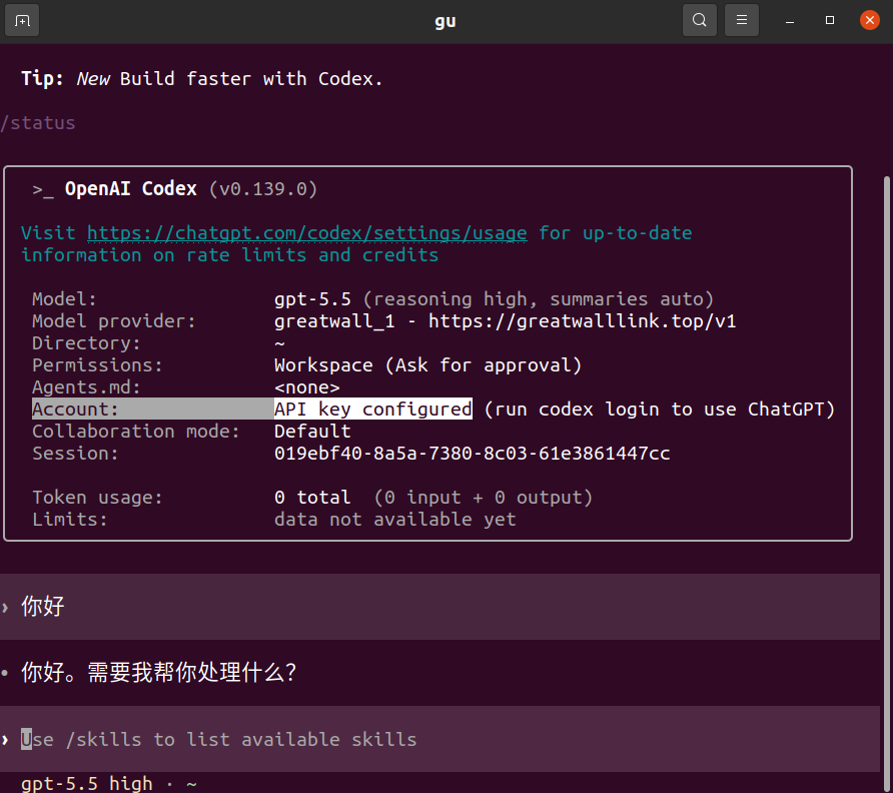The height and width of the screenshot is (793, 893).
Task: Click 'Workspace (Ask for approval)' permissions value
Action: point(428,365)
